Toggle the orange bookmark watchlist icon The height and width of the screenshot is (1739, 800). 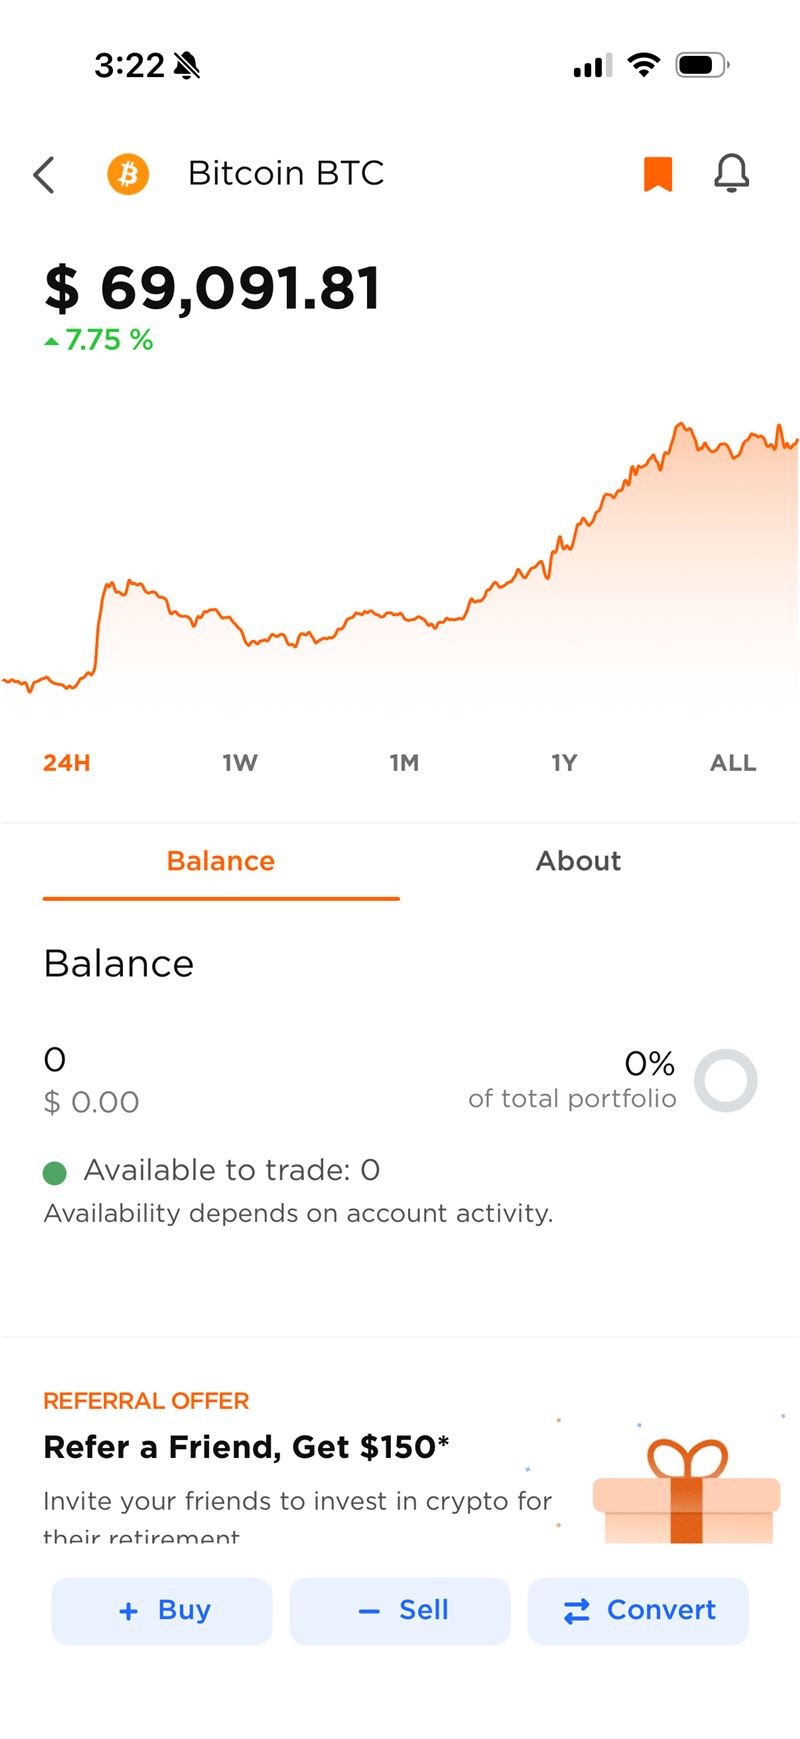point(657,174)
